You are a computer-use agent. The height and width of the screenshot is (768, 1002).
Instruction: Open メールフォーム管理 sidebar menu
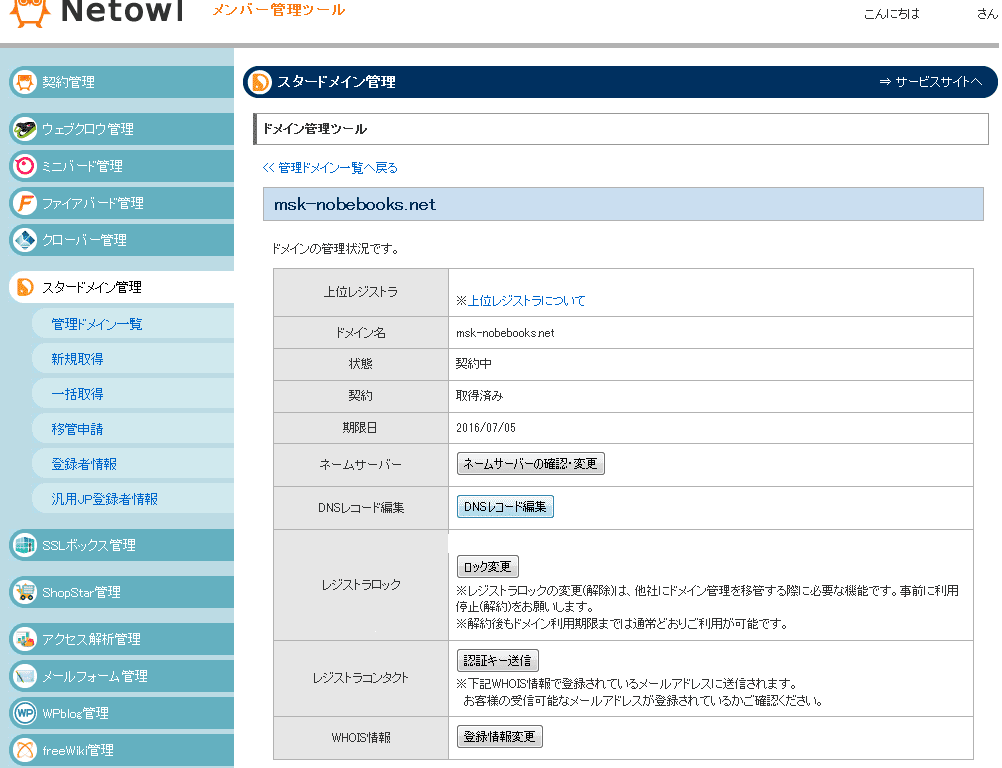[x=121, y=676]
